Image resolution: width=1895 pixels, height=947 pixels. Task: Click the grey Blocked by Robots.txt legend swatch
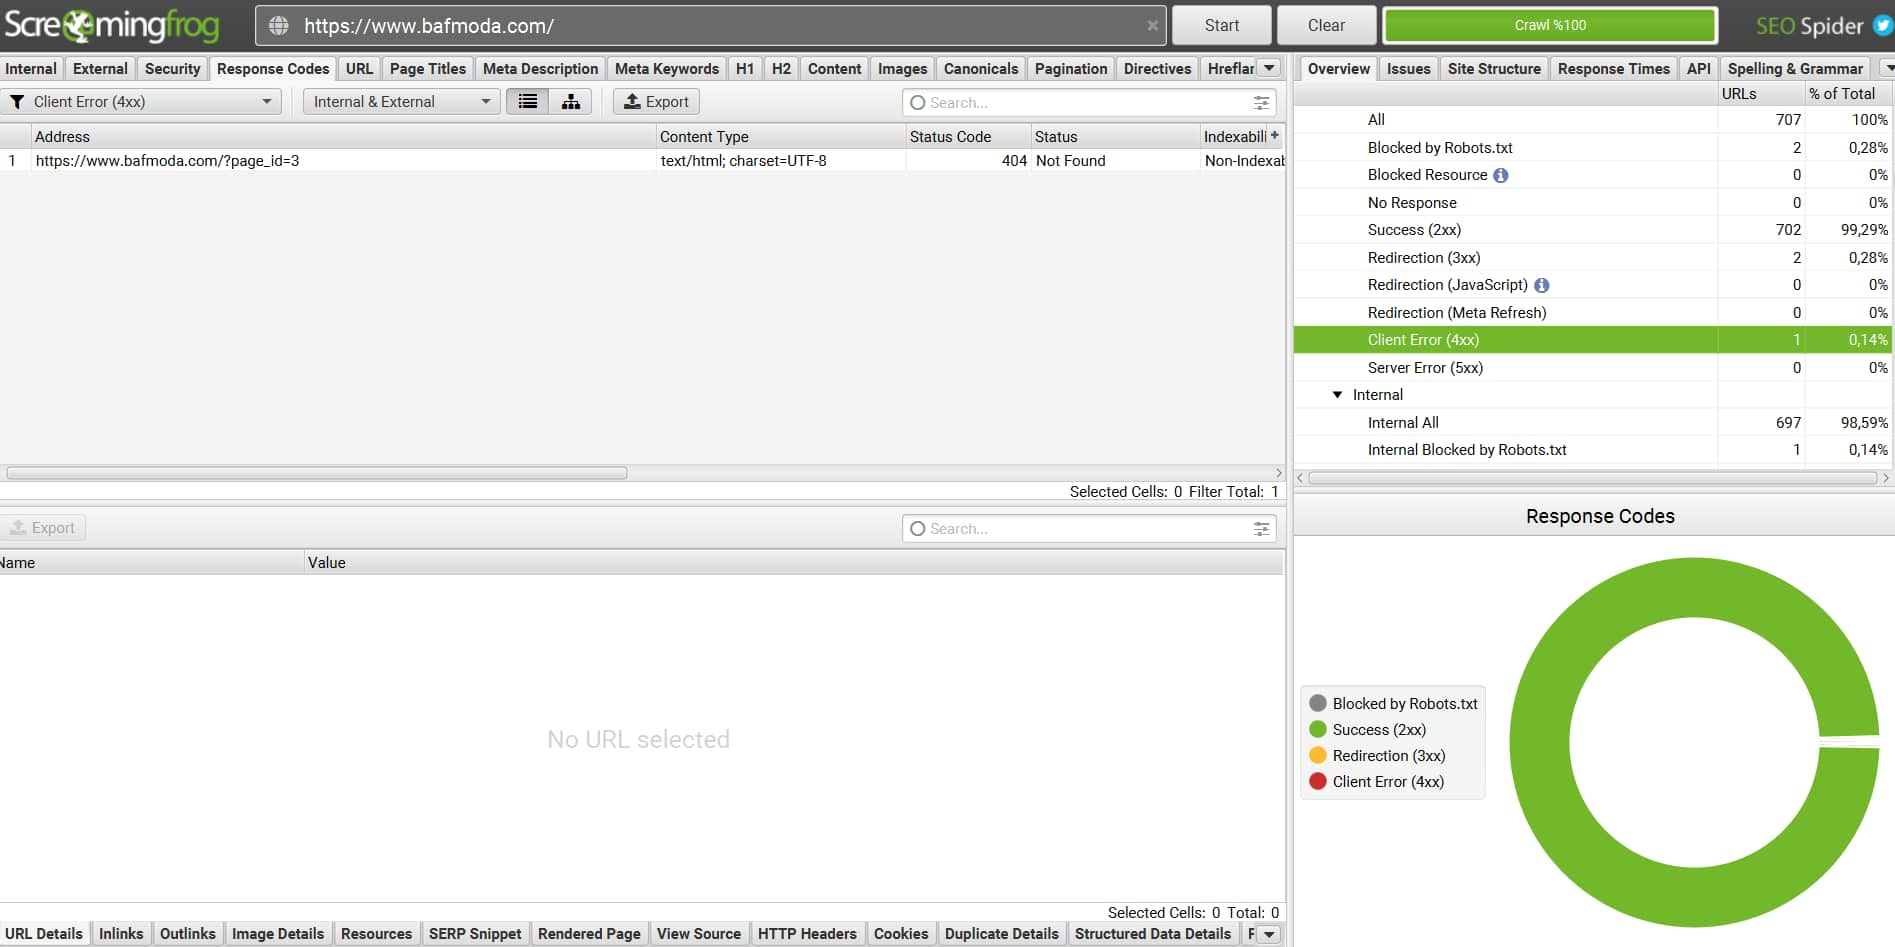[1318, 704]
